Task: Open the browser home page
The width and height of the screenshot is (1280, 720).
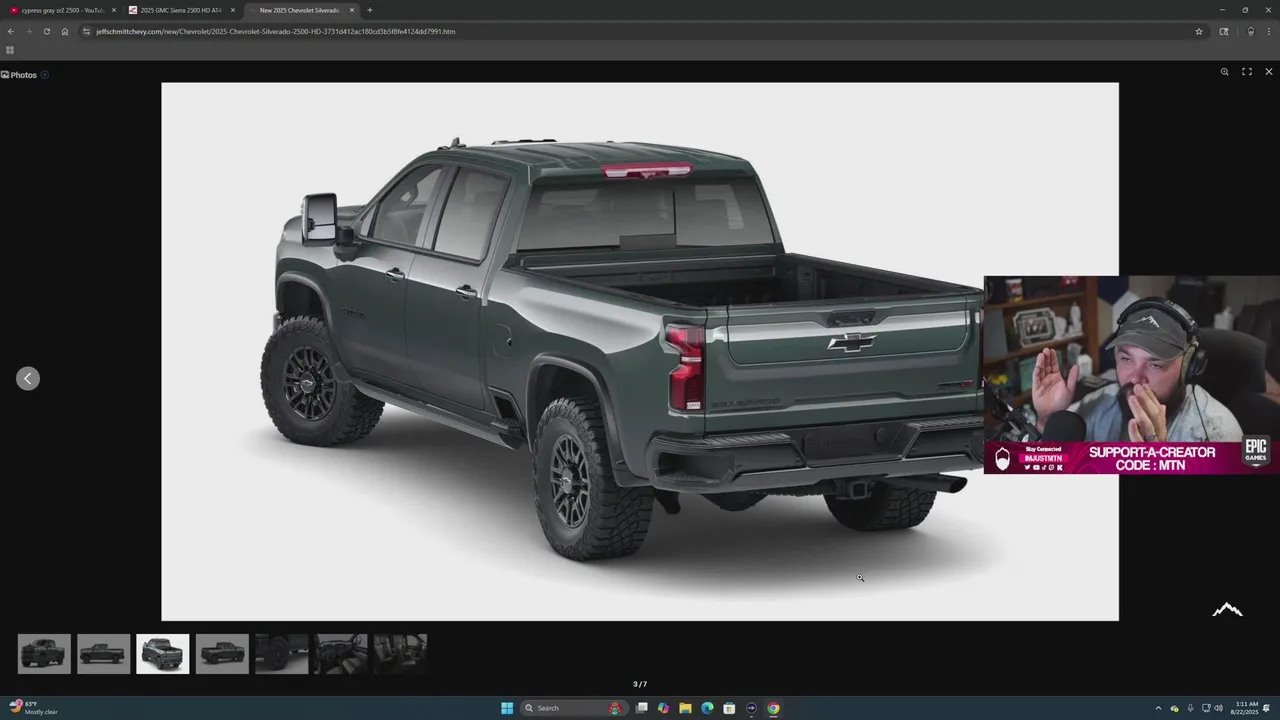Action: tap(65, 31)
